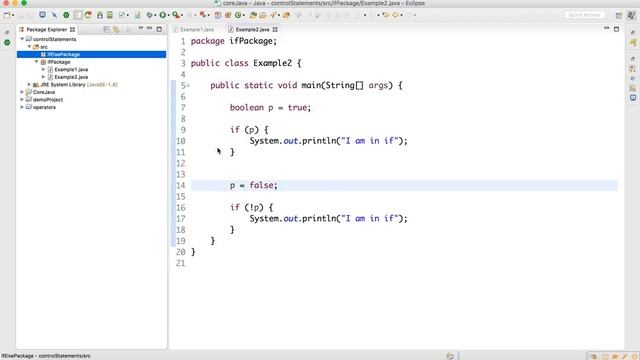640x360 pixels.
Task: Click the Open Perspective icon
Action: coord(619,15)
